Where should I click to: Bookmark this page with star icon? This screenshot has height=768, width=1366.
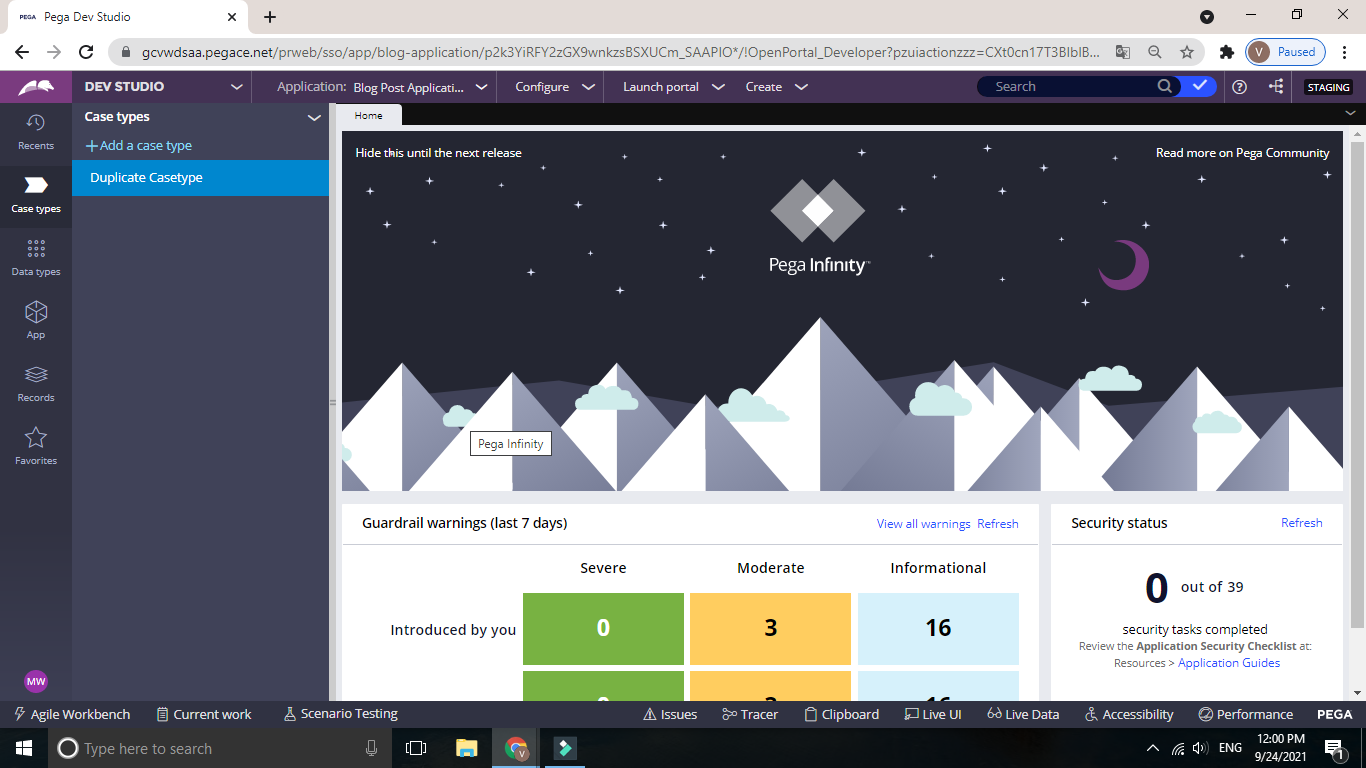[1187, 52]
